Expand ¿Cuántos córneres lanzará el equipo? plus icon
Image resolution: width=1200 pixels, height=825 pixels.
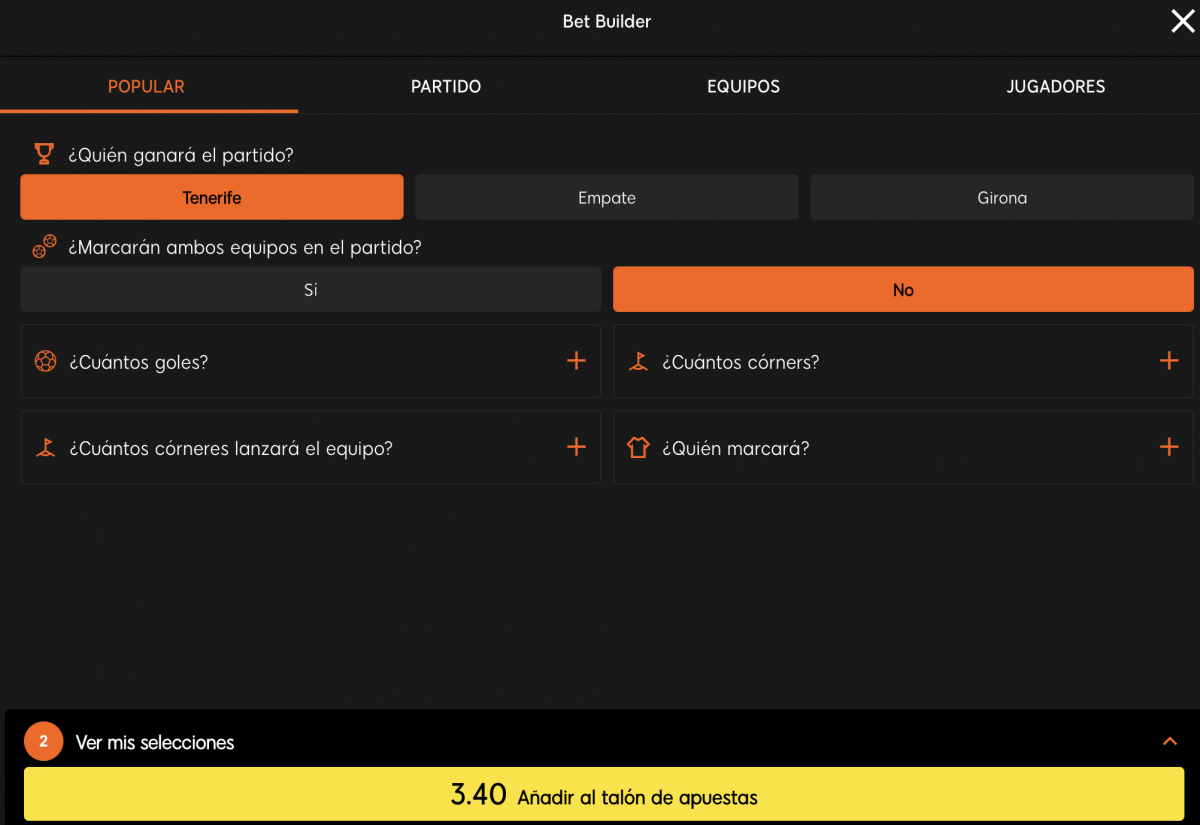[x=576, y=447]
